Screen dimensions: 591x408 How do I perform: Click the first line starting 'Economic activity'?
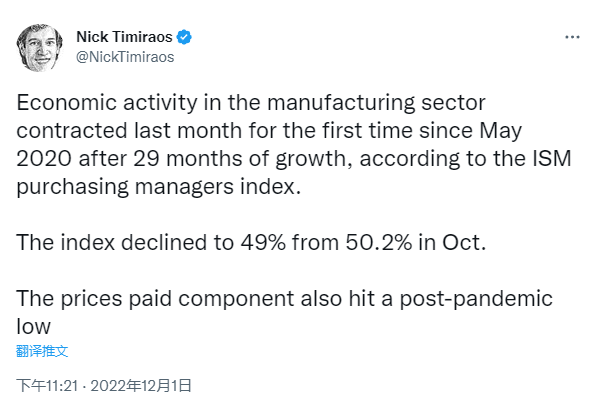pos(251,103)
